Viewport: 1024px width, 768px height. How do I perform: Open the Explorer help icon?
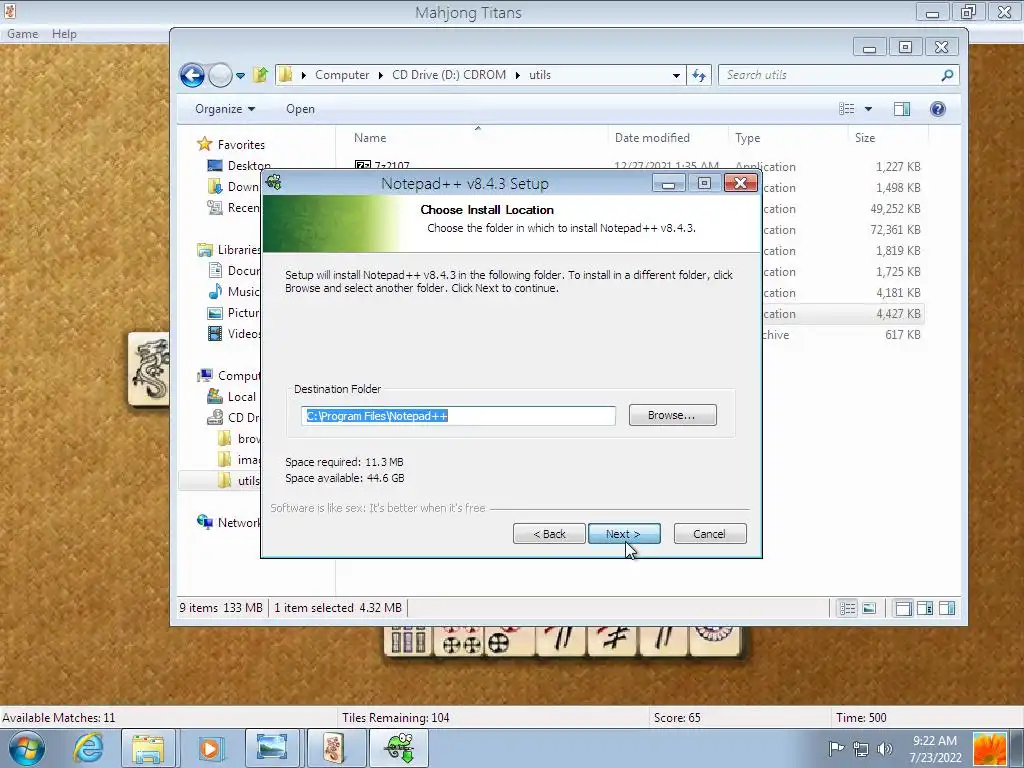point(938,109)
